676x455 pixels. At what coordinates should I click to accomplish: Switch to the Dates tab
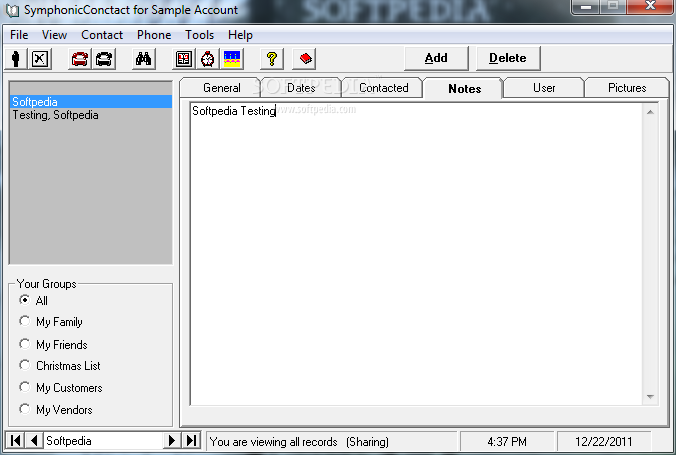click(x=301, y=88)
